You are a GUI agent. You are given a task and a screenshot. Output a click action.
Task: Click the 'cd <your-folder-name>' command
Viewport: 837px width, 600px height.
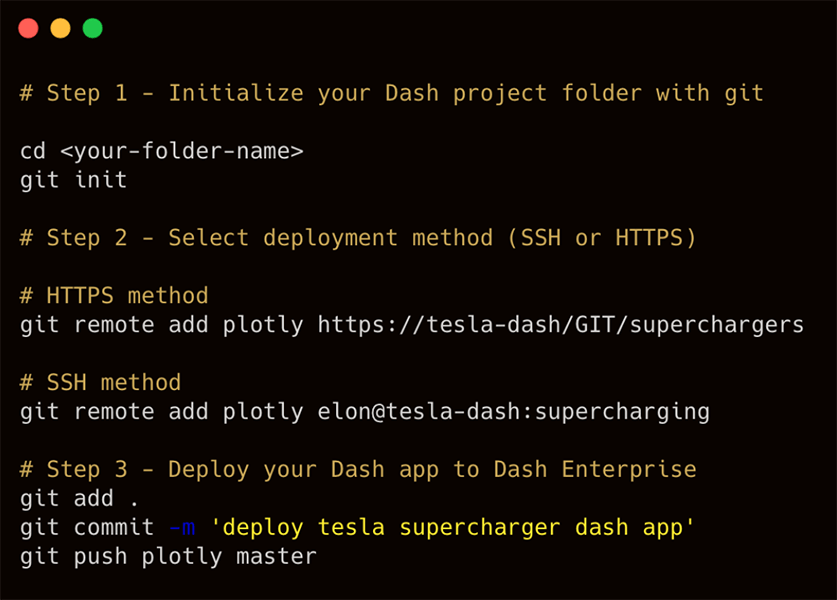tap(162, 151)
